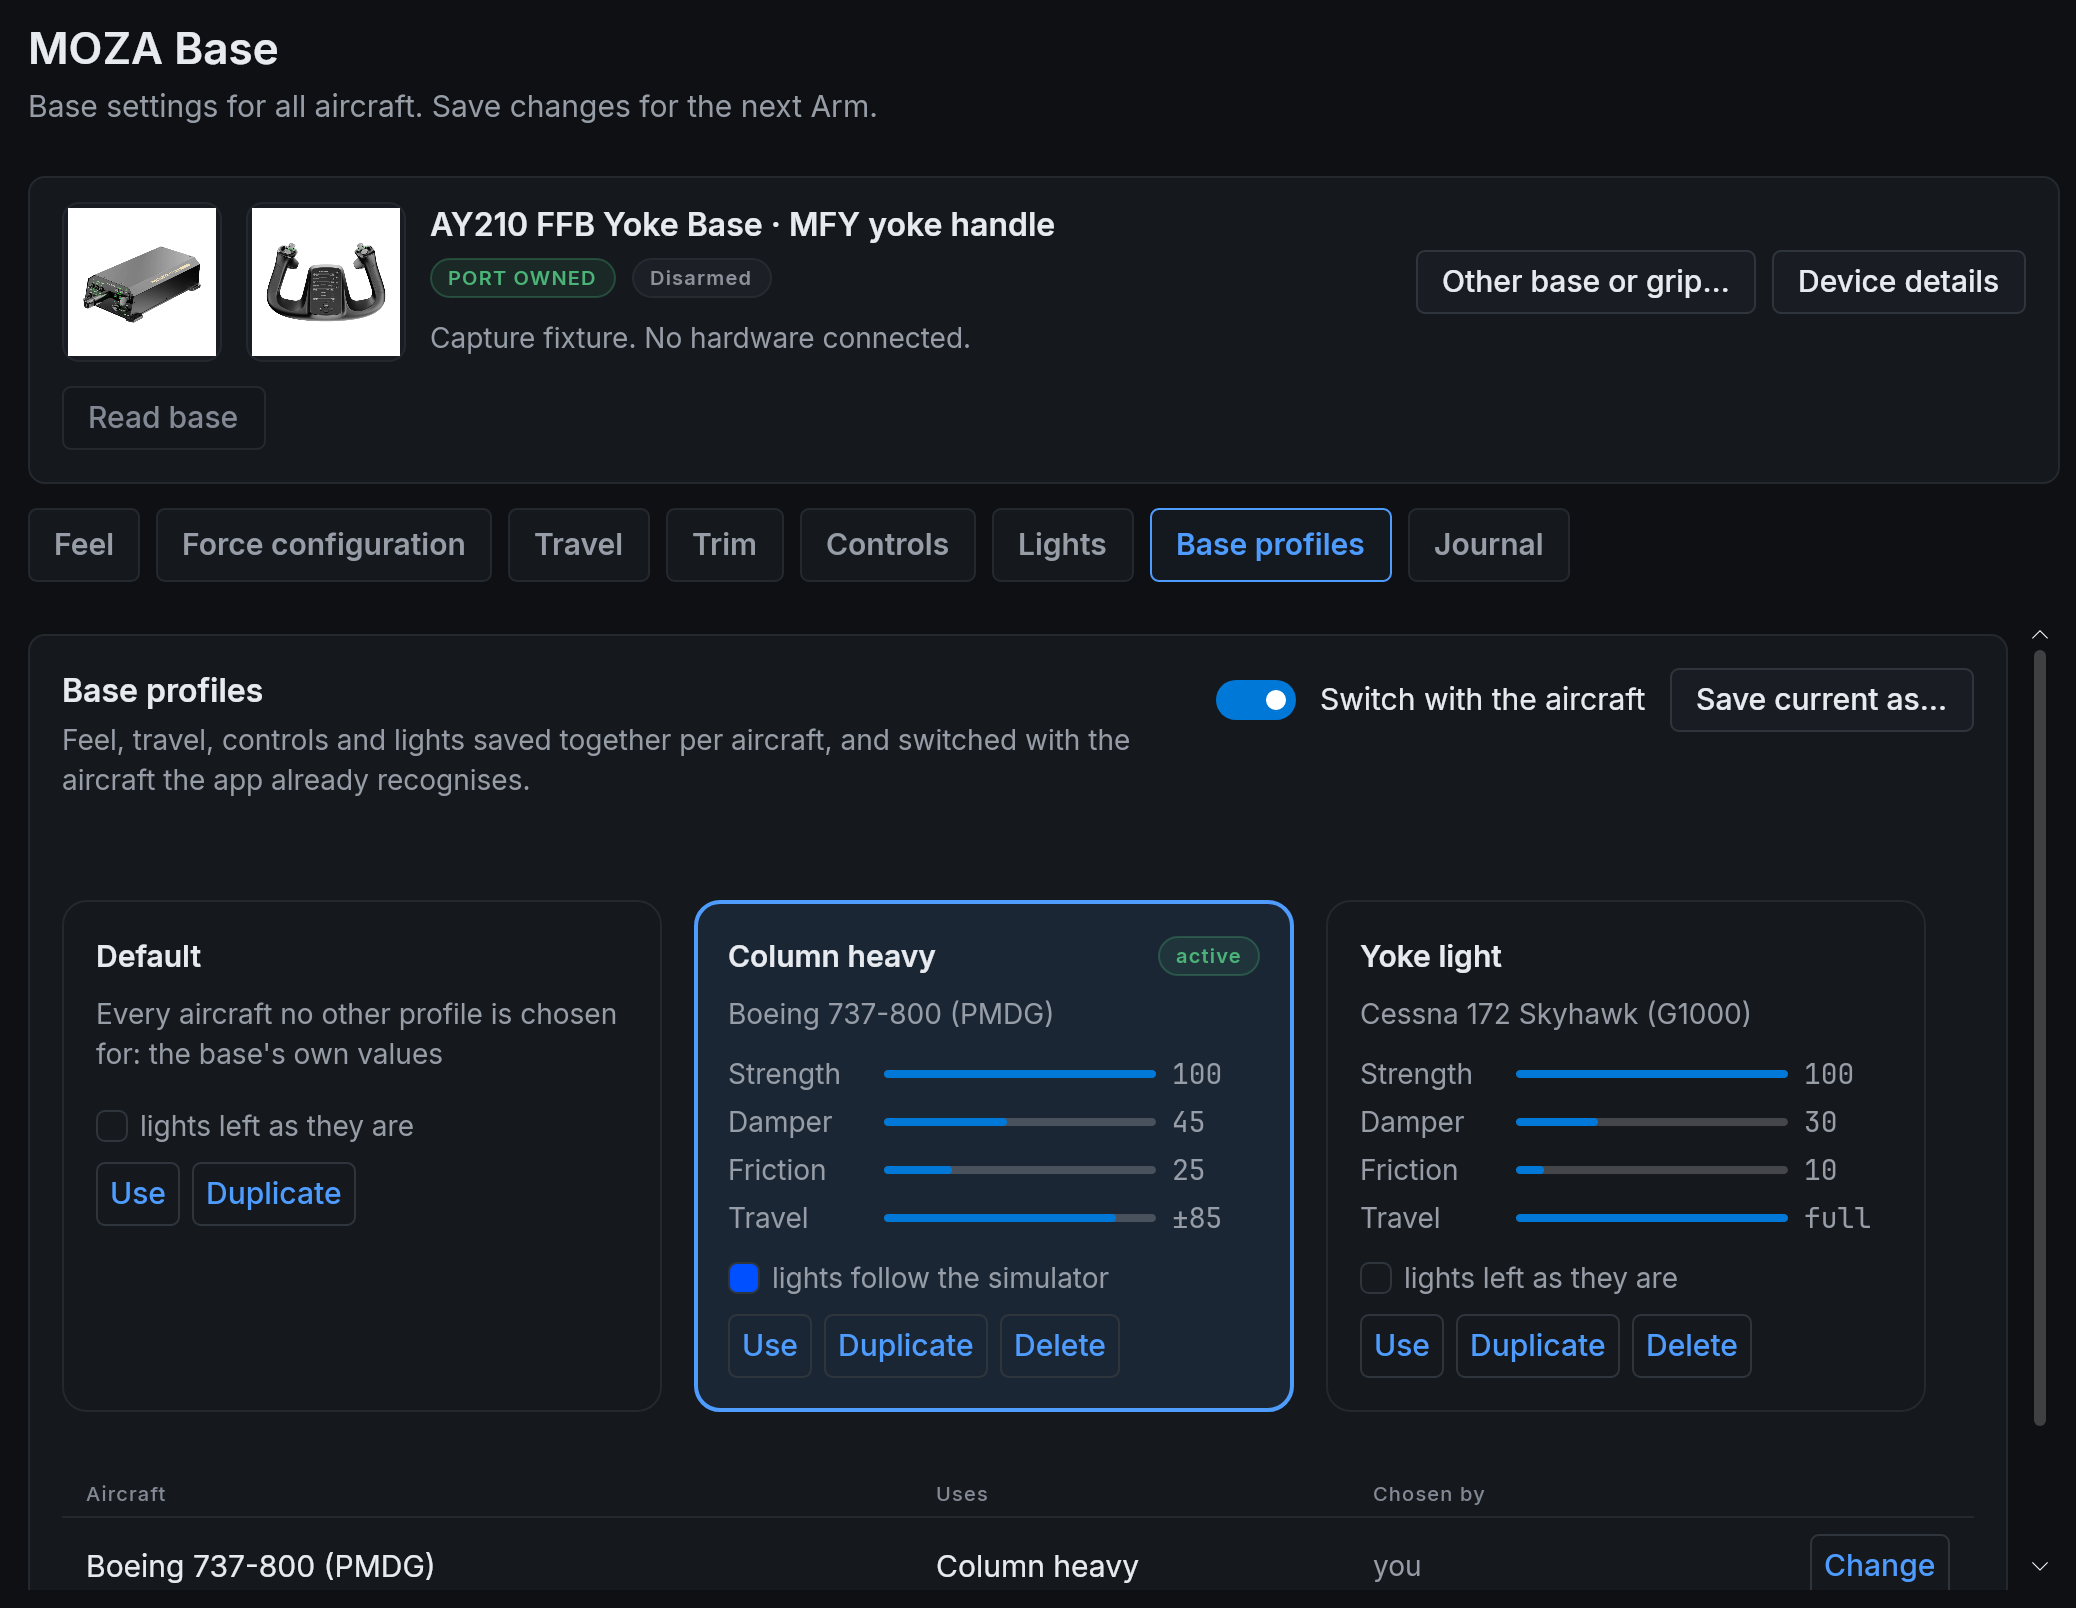2076x1608 pixels.
Task: Uncheck lights follow the simulator checkbox
Action: point(744,1278)
